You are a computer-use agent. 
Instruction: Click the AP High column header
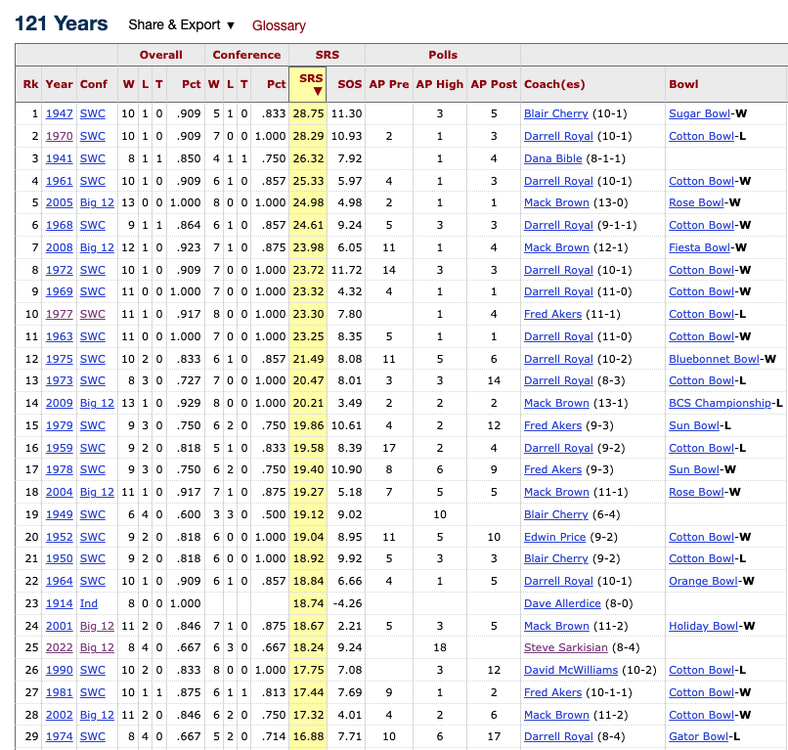click(x=439, y=85)
